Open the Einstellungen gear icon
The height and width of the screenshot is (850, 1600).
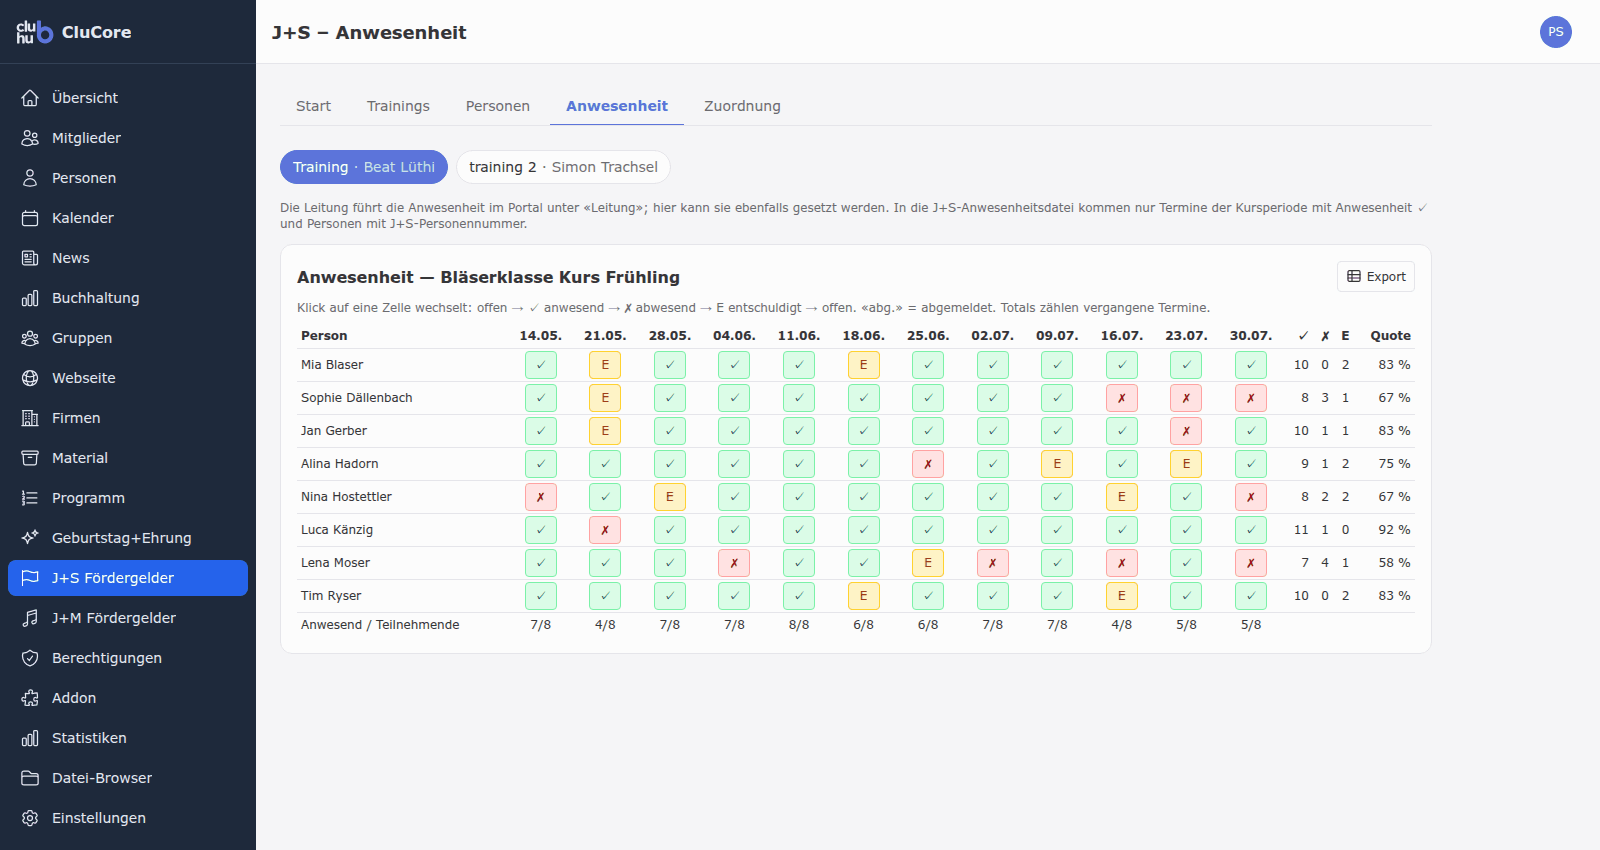[30, 818]
